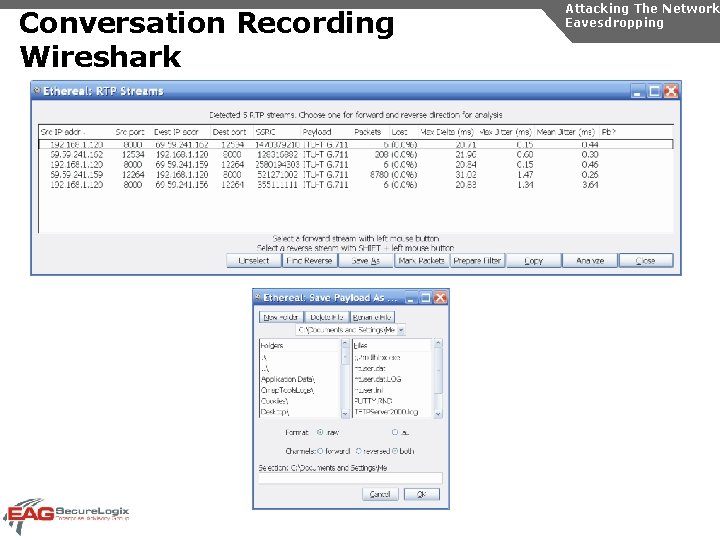This screenshot has width=720, height=540.
Task: Click the Payload column header
Action: pos(325,132)
